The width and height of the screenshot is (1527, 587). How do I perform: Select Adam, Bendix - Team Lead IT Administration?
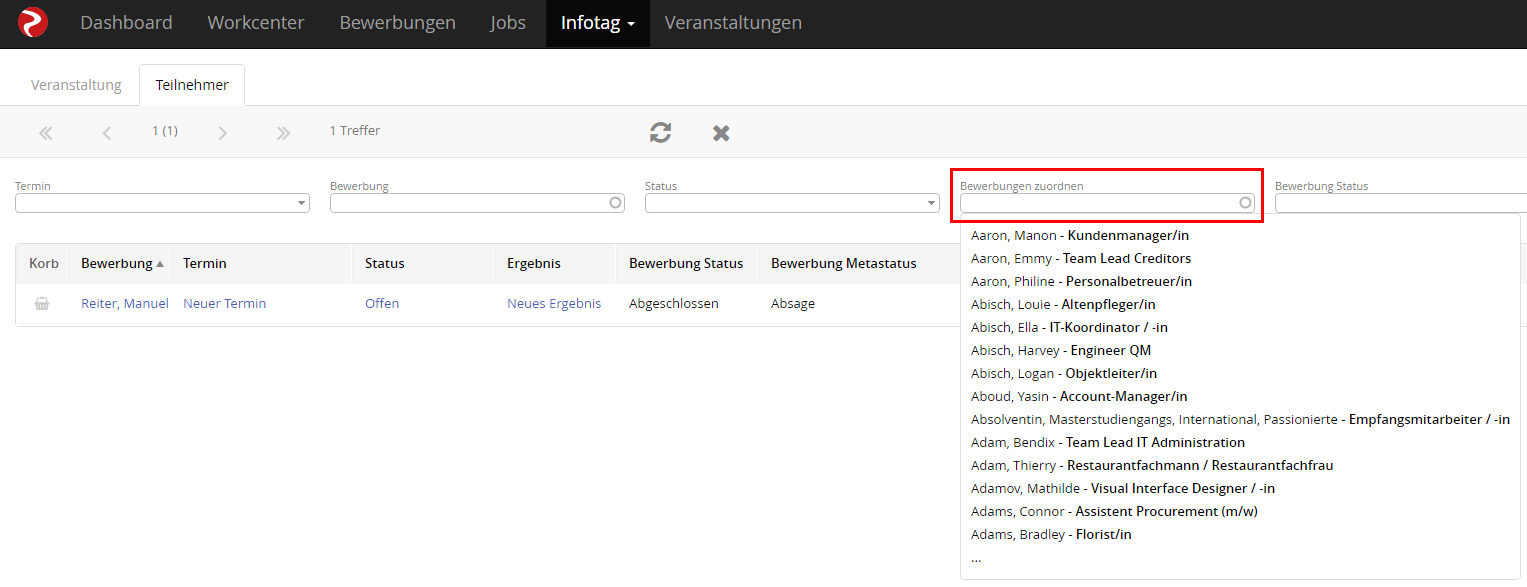coord(1108,443)
